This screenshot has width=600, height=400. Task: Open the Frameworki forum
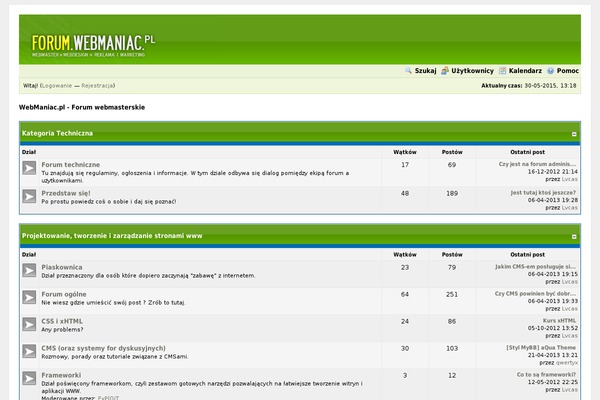click(61, 375)
